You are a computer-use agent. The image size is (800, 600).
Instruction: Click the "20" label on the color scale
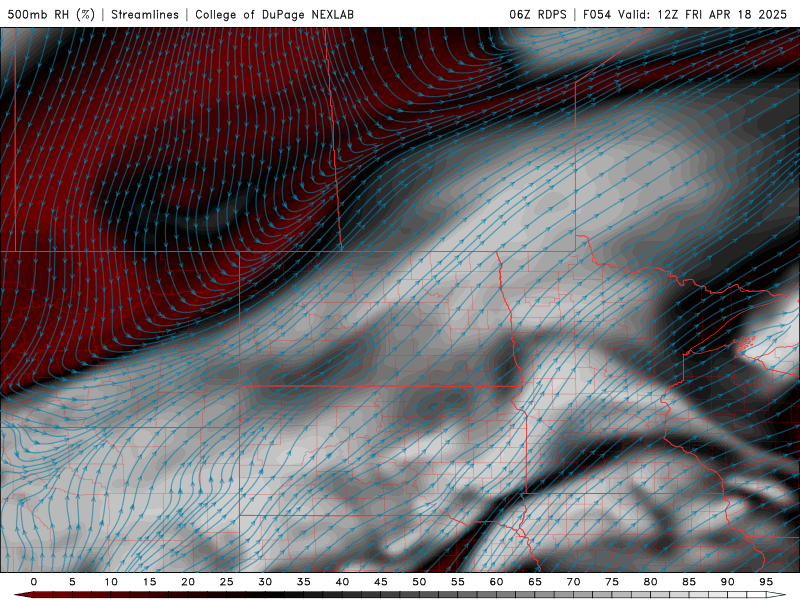(x=188, y=582)
